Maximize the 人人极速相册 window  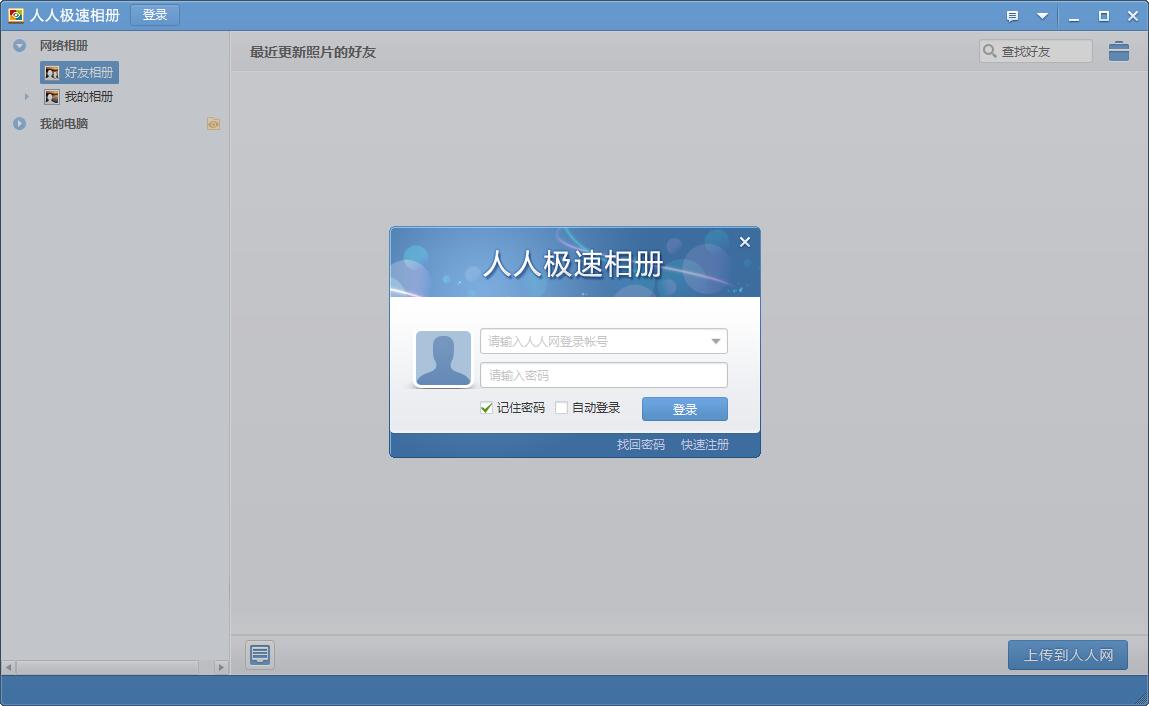[x=1104, y=16]
